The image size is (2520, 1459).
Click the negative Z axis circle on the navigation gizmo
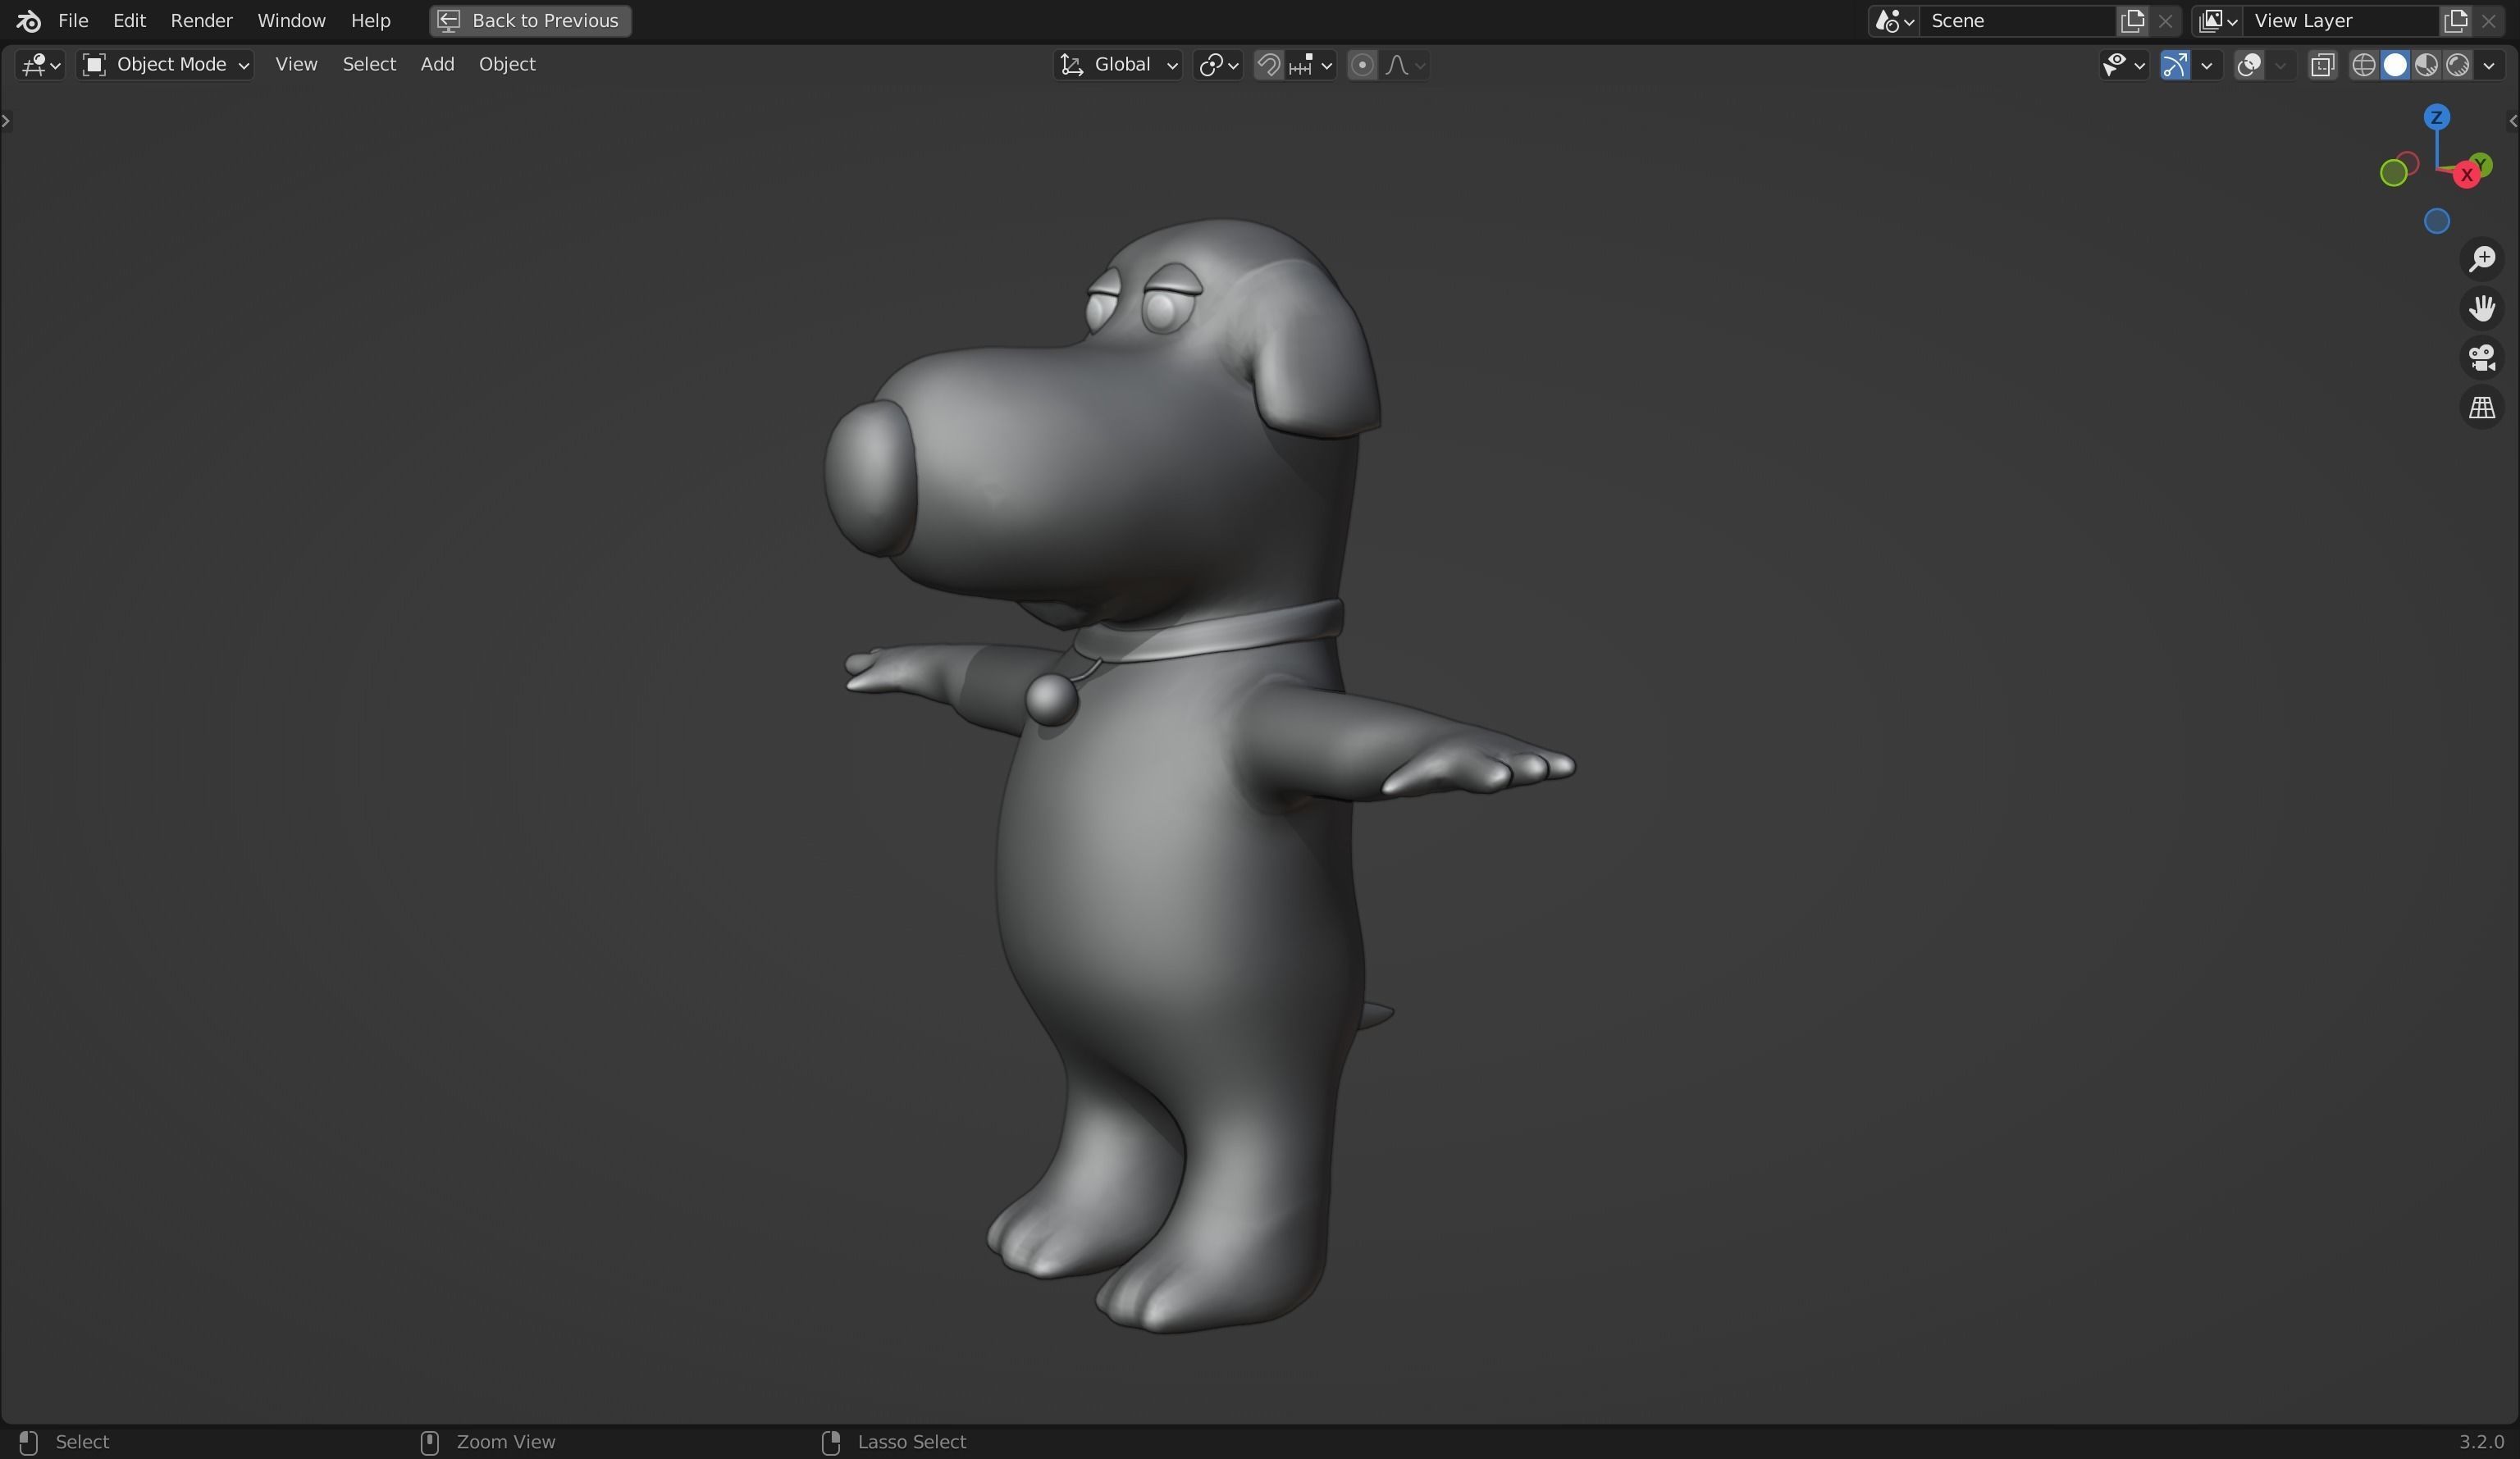click(2436, 221)
